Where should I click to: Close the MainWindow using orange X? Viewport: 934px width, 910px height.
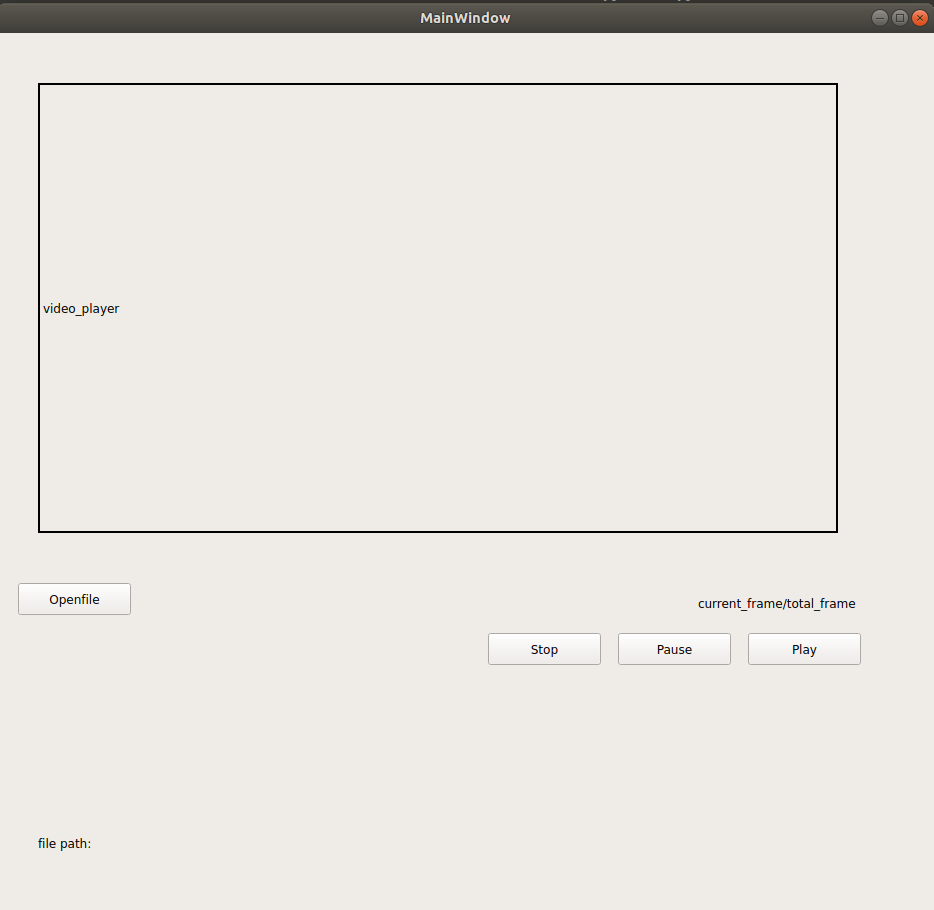(919, 18)
